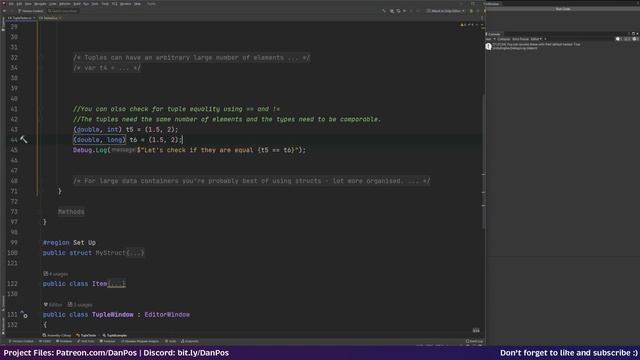
Task: Open the Editor dropdown in Unity console
Action: tap(536, 39)
